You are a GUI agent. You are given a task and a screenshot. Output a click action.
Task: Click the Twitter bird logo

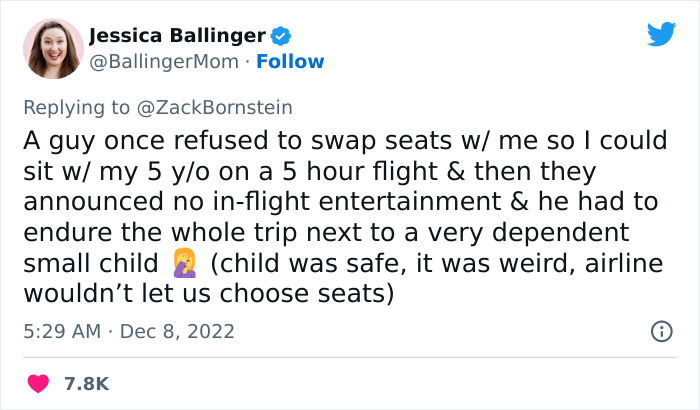click(661, 34)
